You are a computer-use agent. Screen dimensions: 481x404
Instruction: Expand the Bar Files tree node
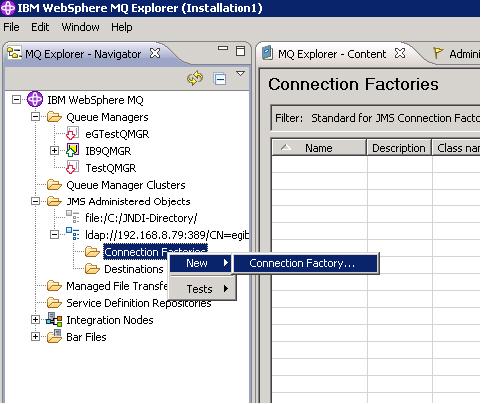click(x=35, y=337)
